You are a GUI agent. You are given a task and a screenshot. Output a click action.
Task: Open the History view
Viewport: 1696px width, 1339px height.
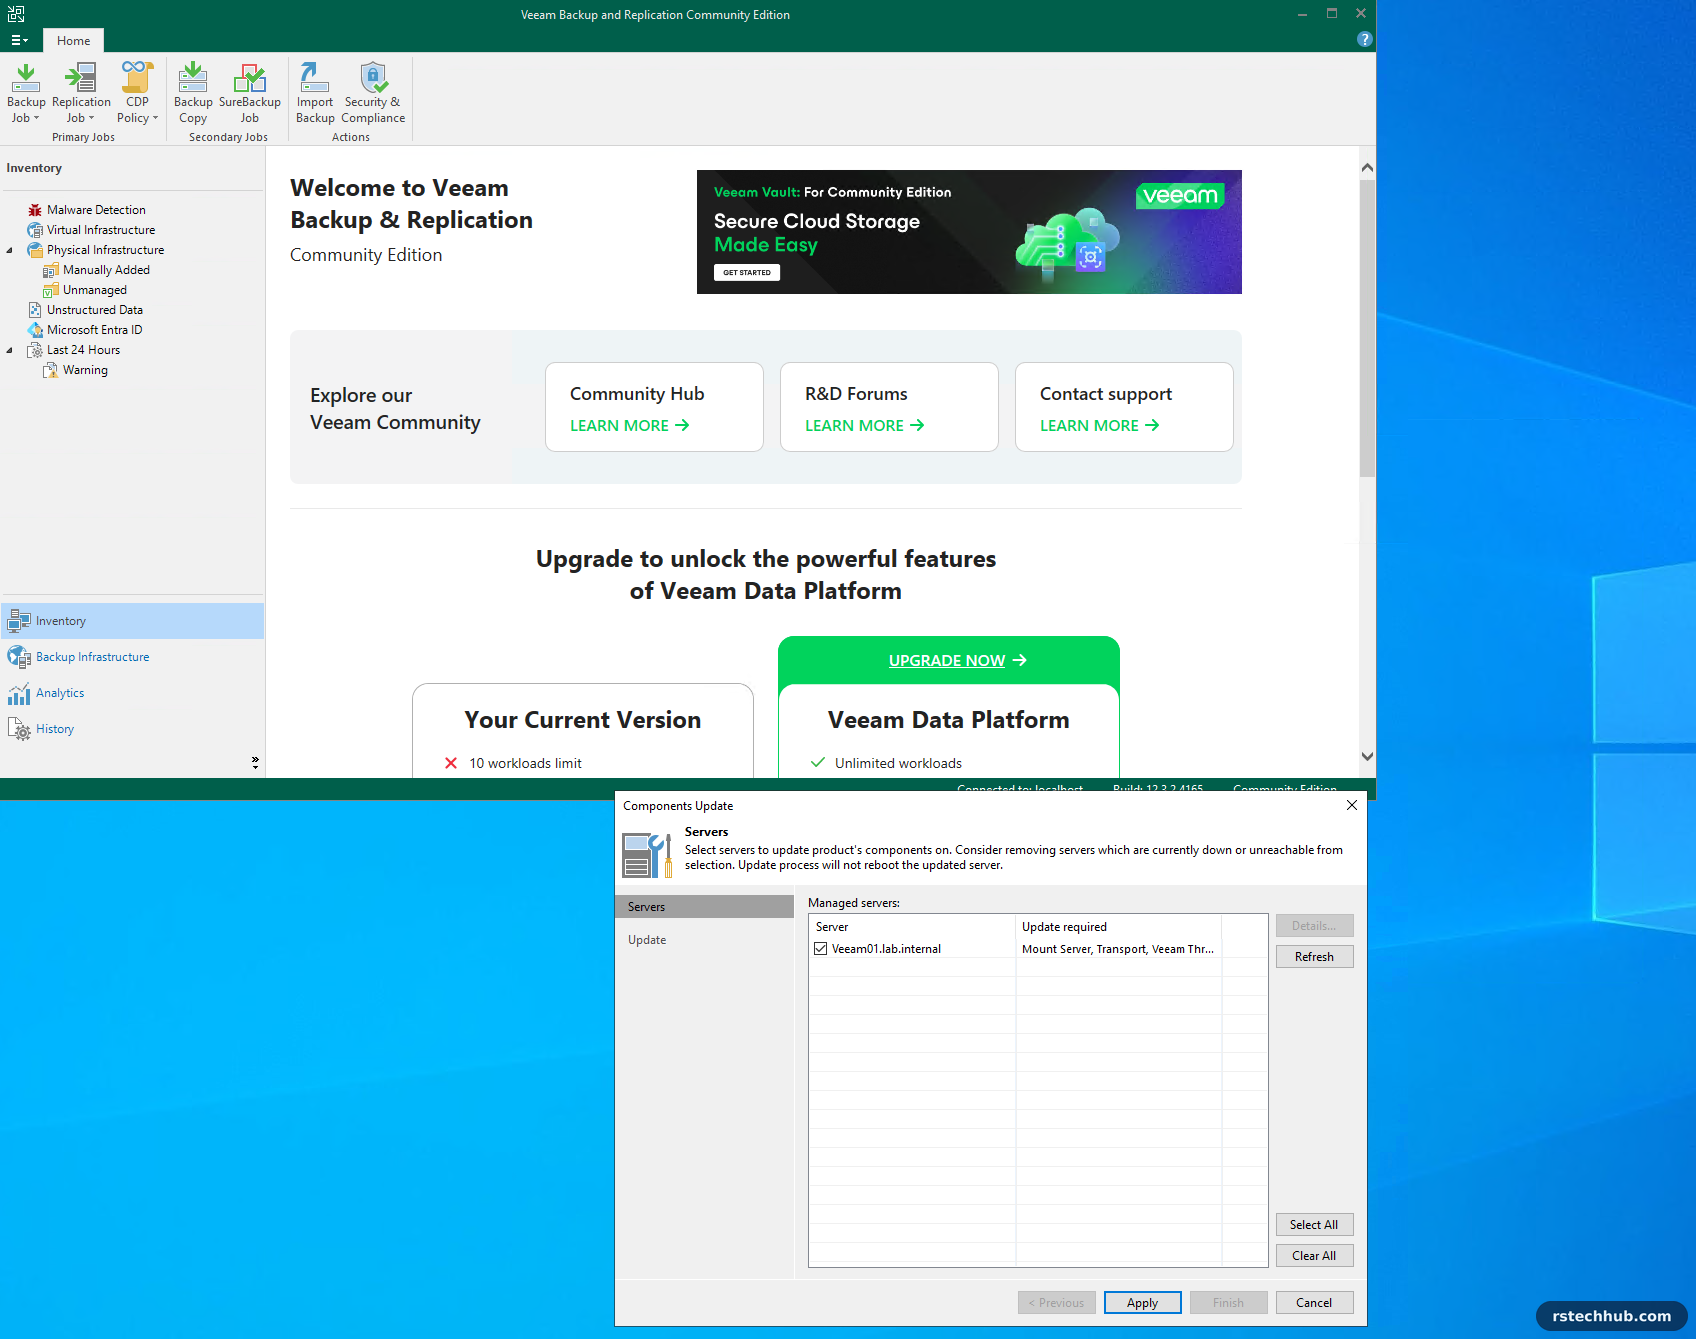pyautogui.click(x=132, y=729)
